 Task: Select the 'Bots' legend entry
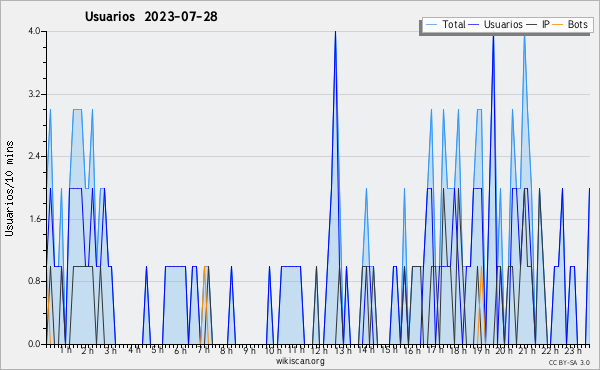click(x=577, y=24)
